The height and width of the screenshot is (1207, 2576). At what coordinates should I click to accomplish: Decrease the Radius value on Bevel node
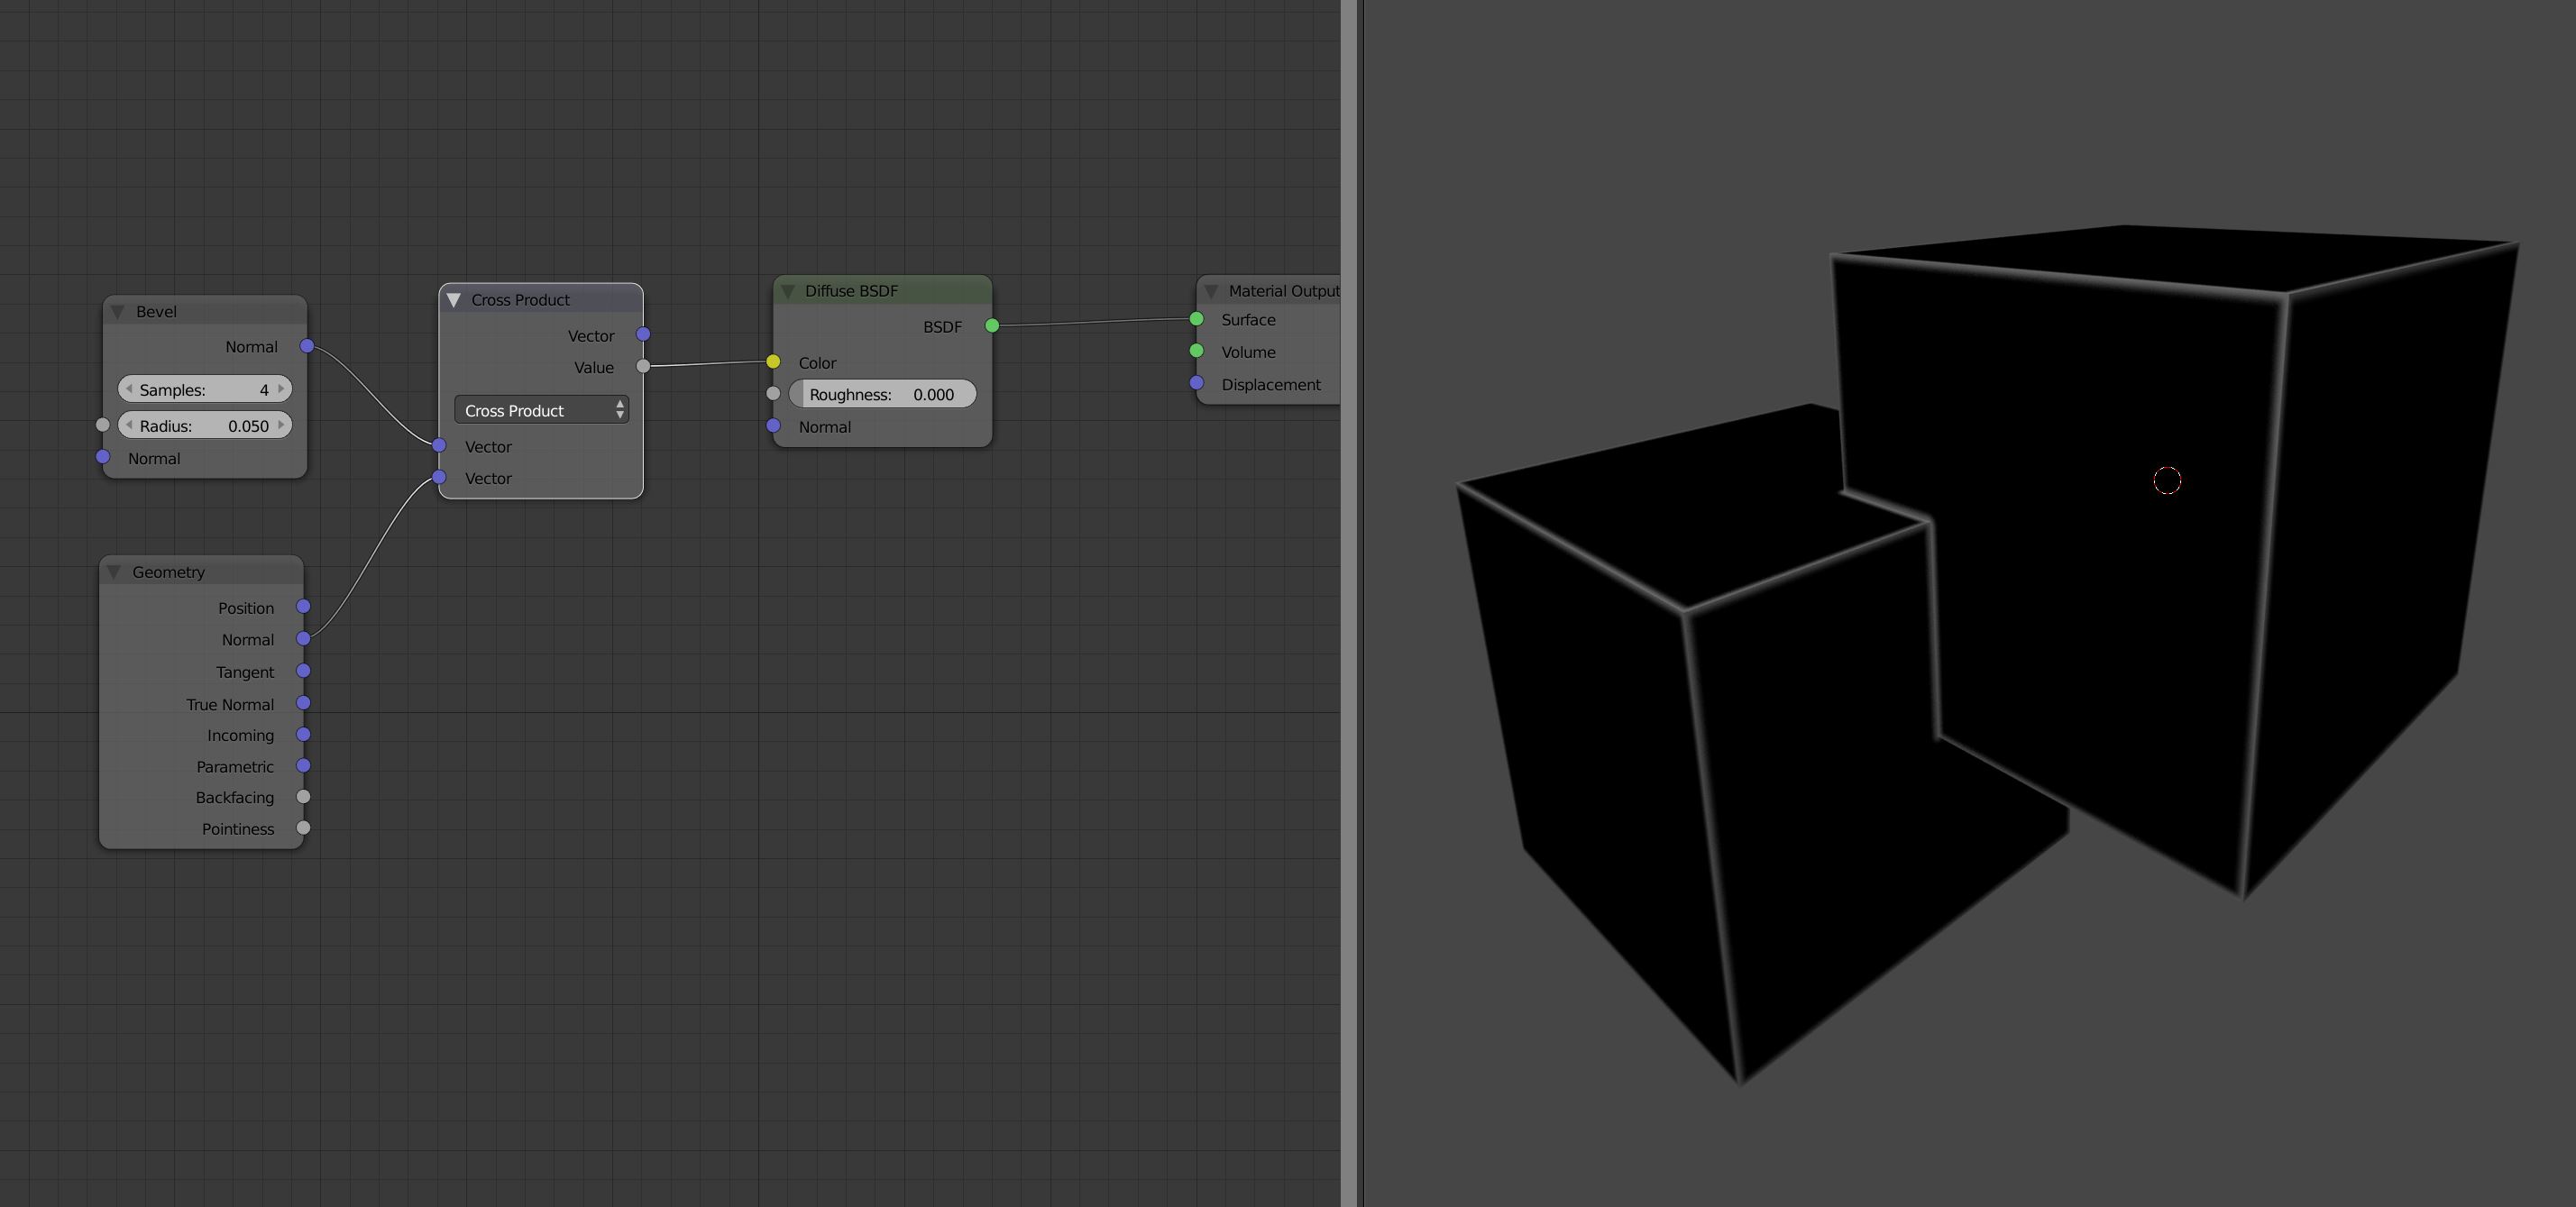tap(130, 425)
